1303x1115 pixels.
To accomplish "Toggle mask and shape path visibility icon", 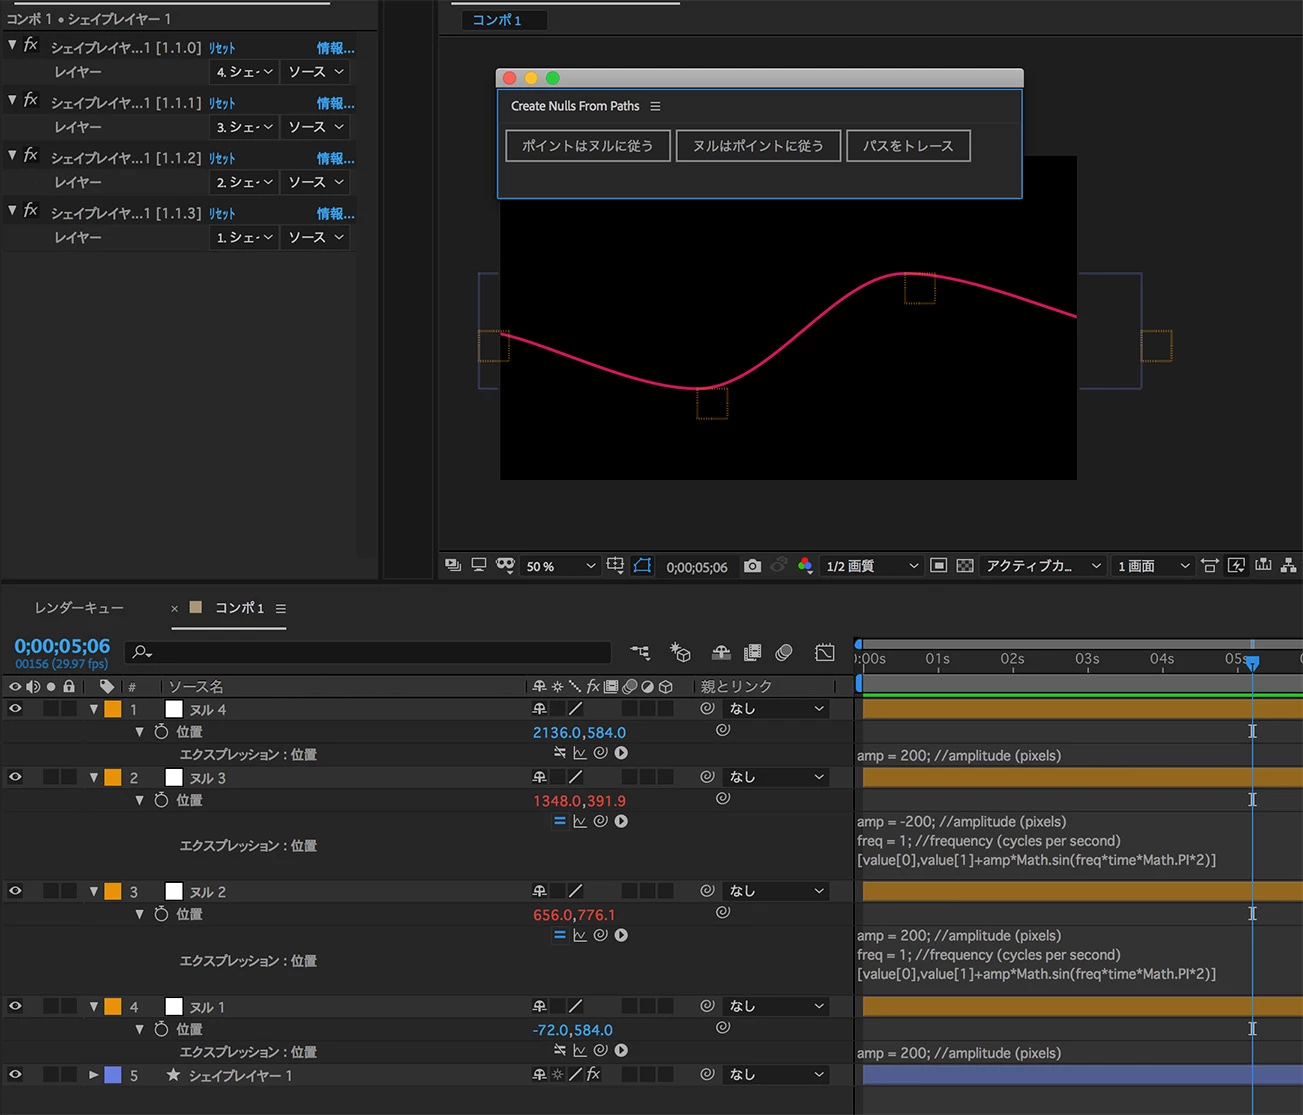I will (642, 566).
